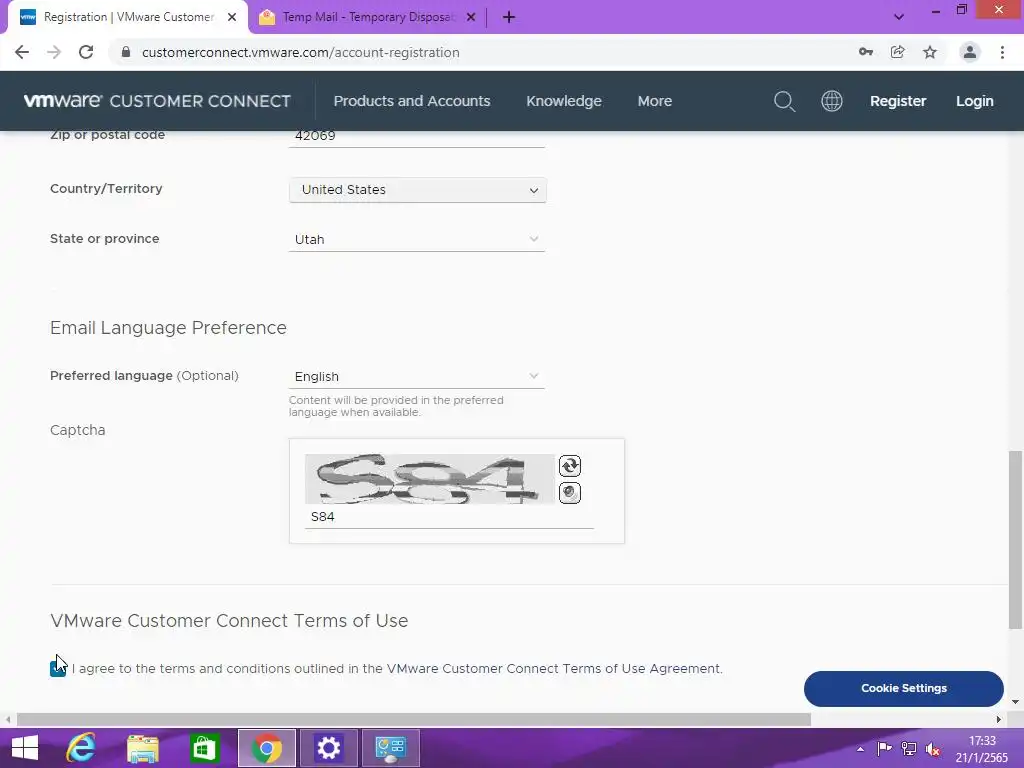1024x768 pixels.
Task: Toggle the terms agreement checkbox
Action: tap(57, 669)
